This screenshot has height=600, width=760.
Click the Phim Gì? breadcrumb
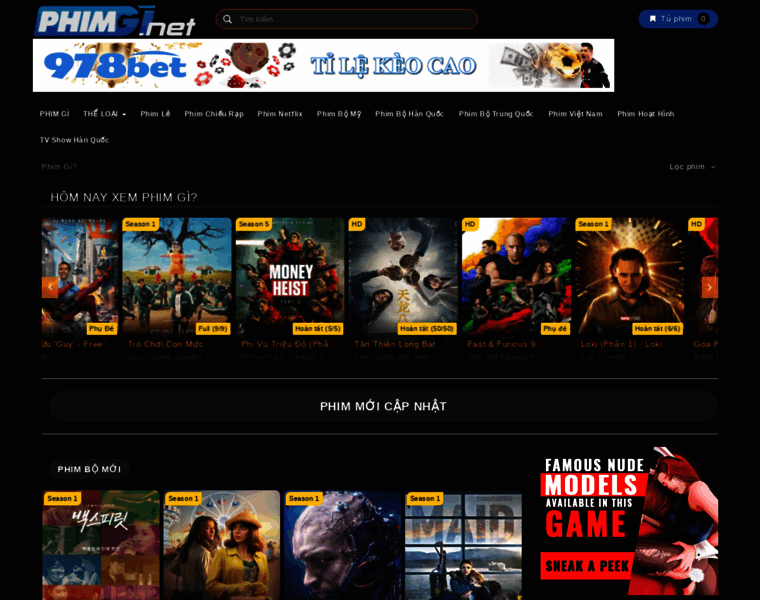(x=59, y=167)
